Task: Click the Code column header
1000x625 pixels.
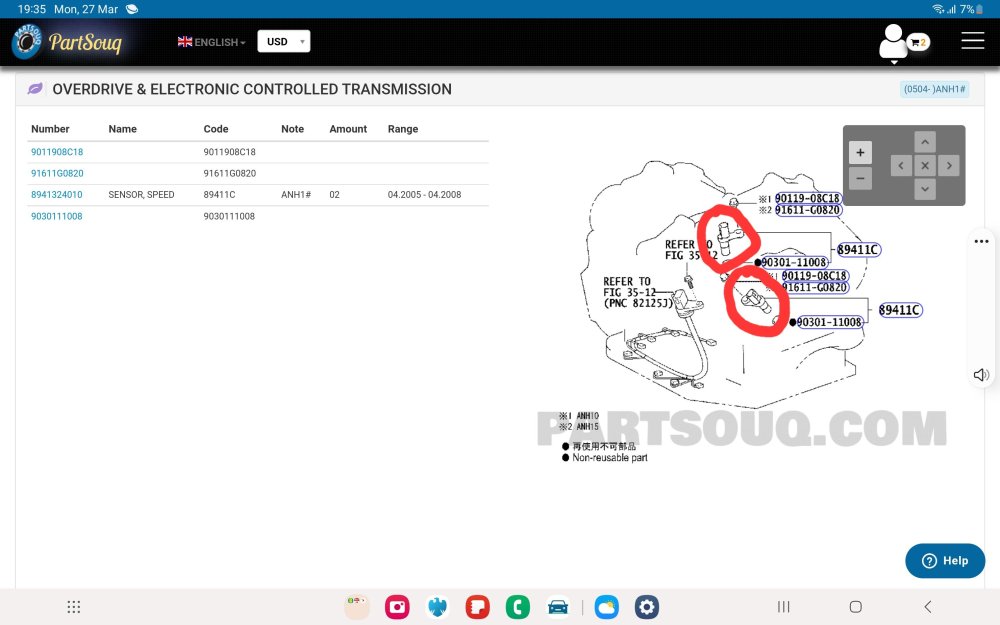Action: click(x=216, y=129)
